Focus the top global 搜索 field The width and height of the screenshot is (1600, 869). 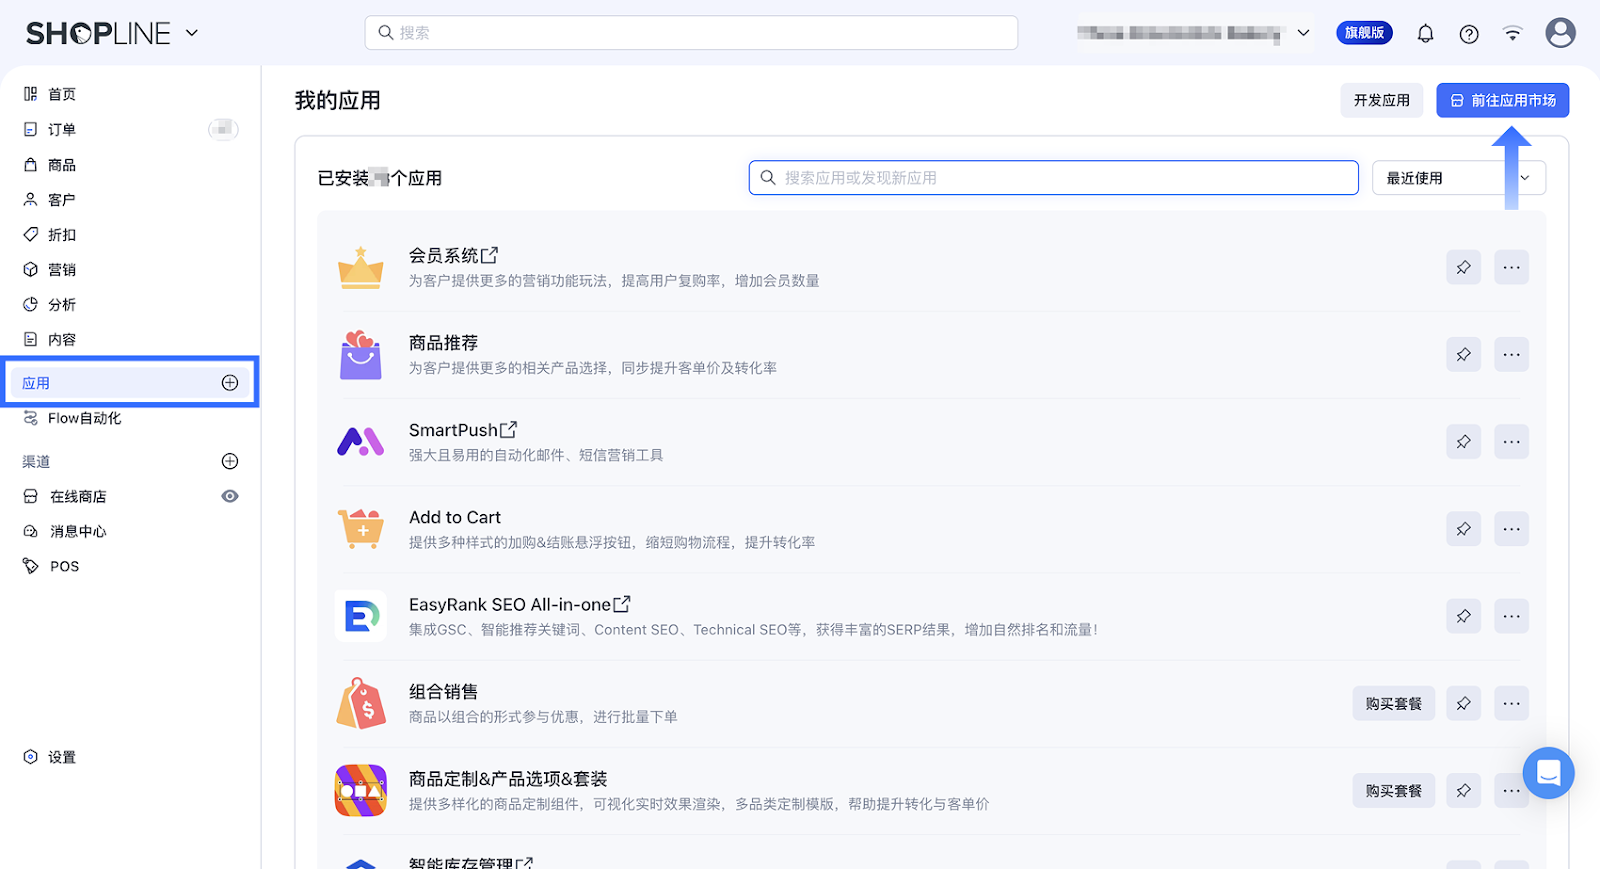(691, 33)
